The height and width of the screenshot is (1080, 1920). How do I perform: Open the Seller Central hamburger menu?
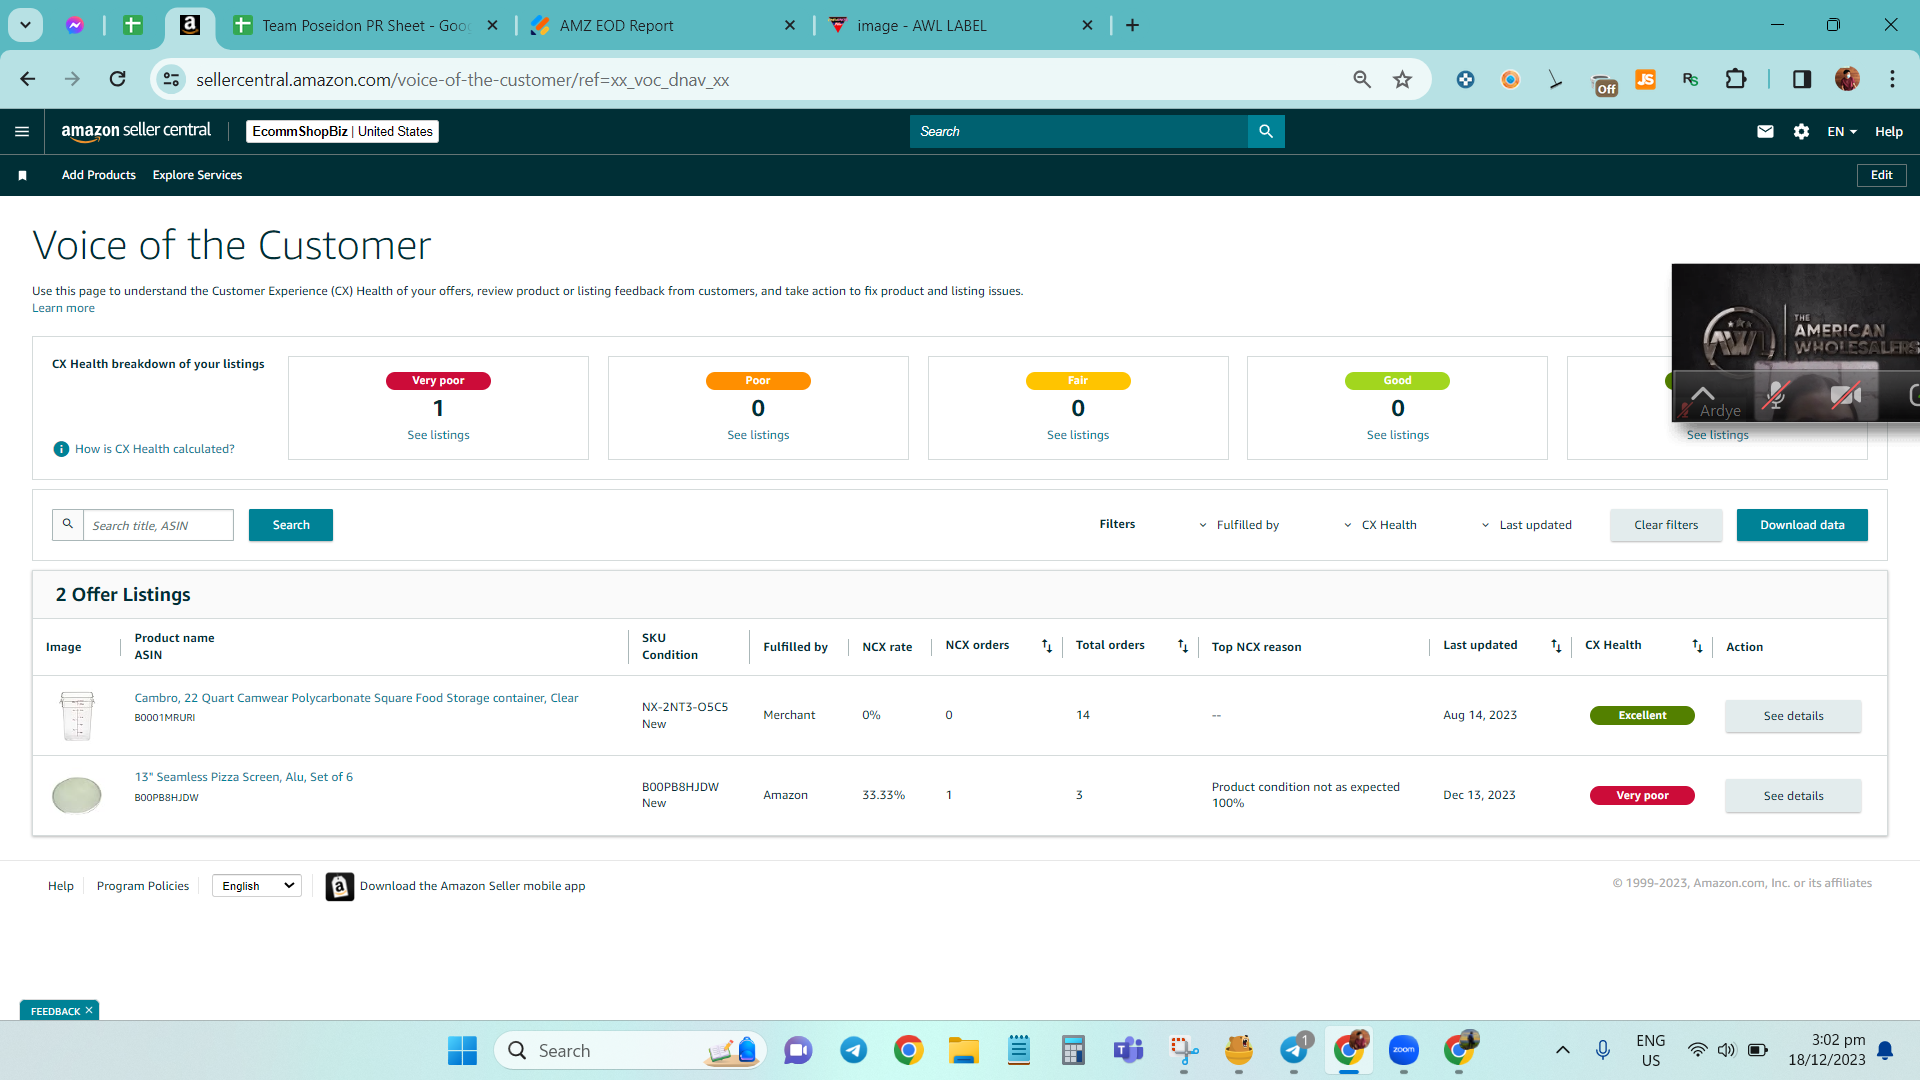coord(22,131)
